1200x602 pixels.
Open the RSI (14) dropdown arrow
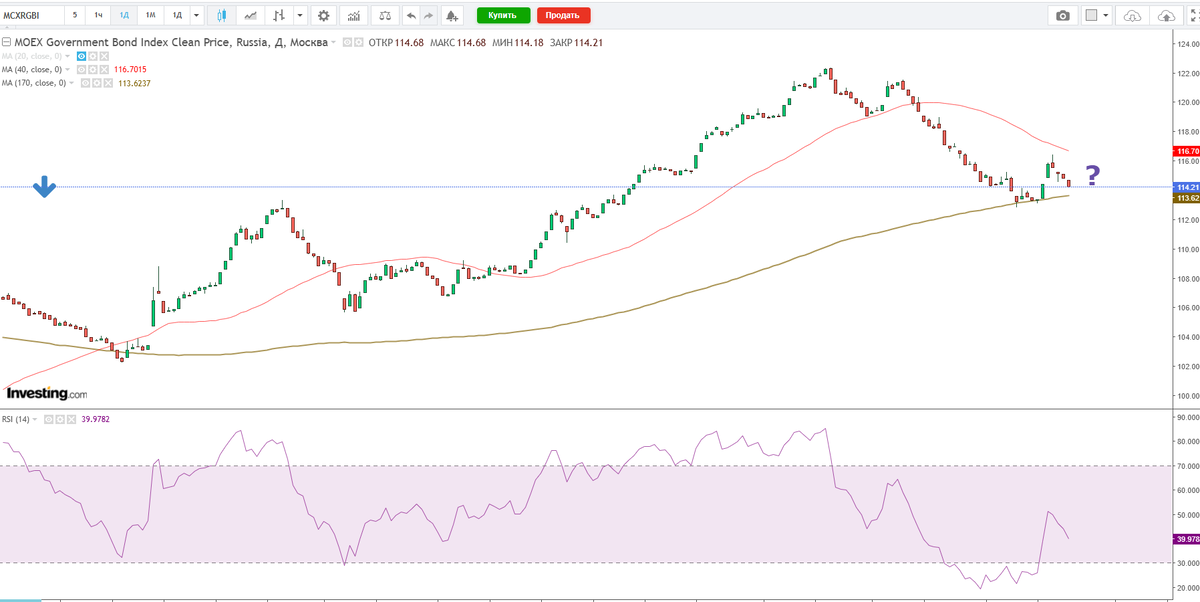point(35,419)
